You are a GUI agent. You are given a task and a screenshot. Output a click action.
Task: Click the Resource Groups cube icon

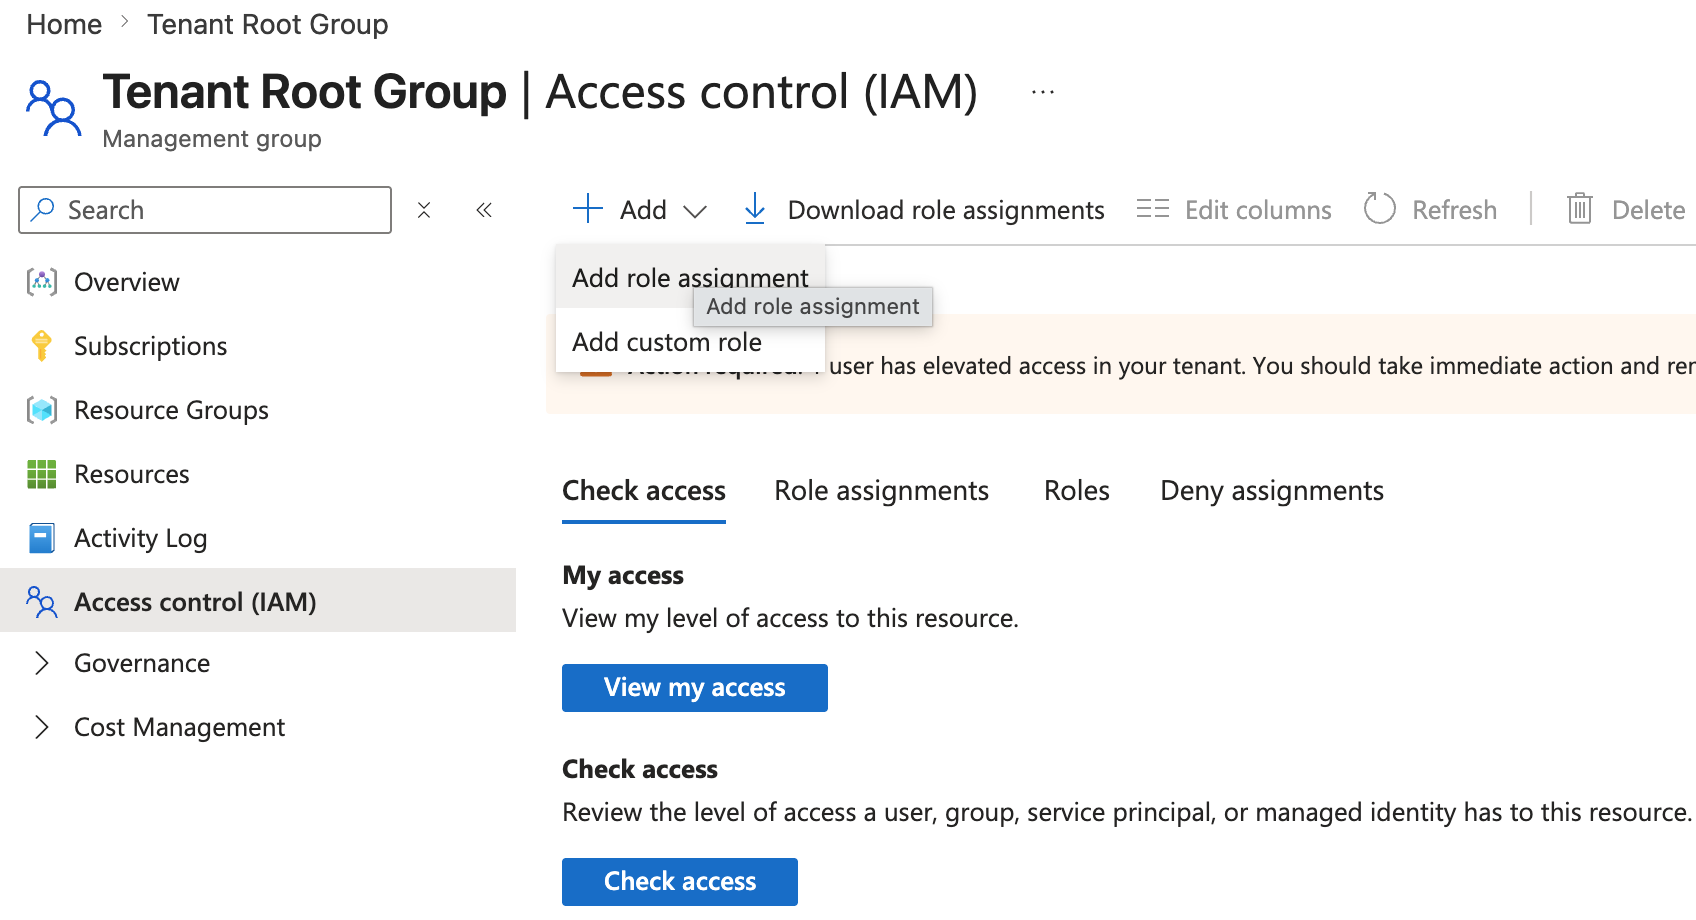tap(42, 410)
